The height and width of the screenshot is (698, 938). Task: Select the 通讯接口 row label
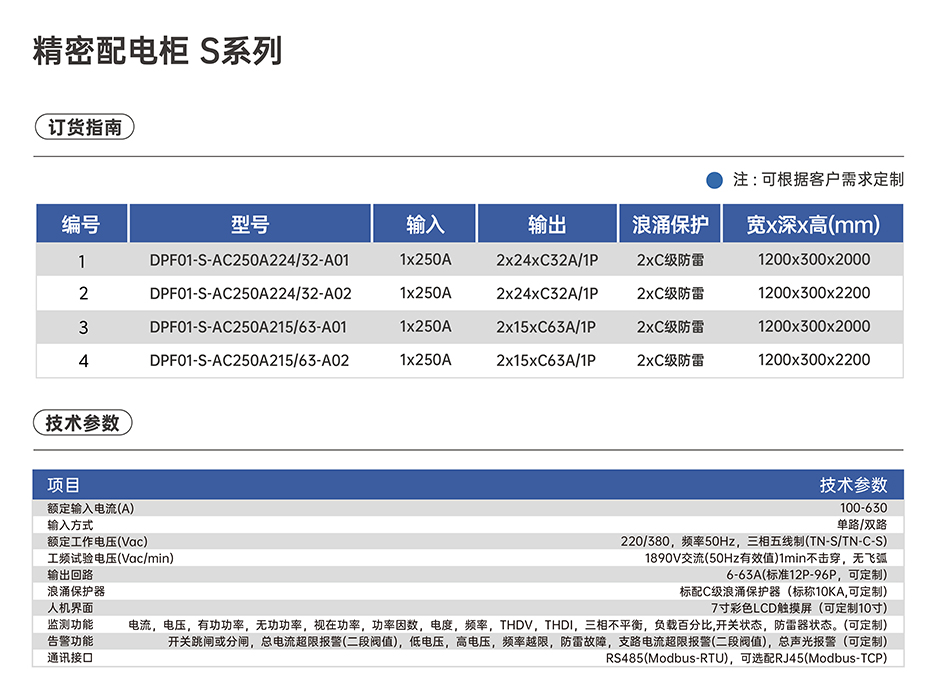[69, 658]
